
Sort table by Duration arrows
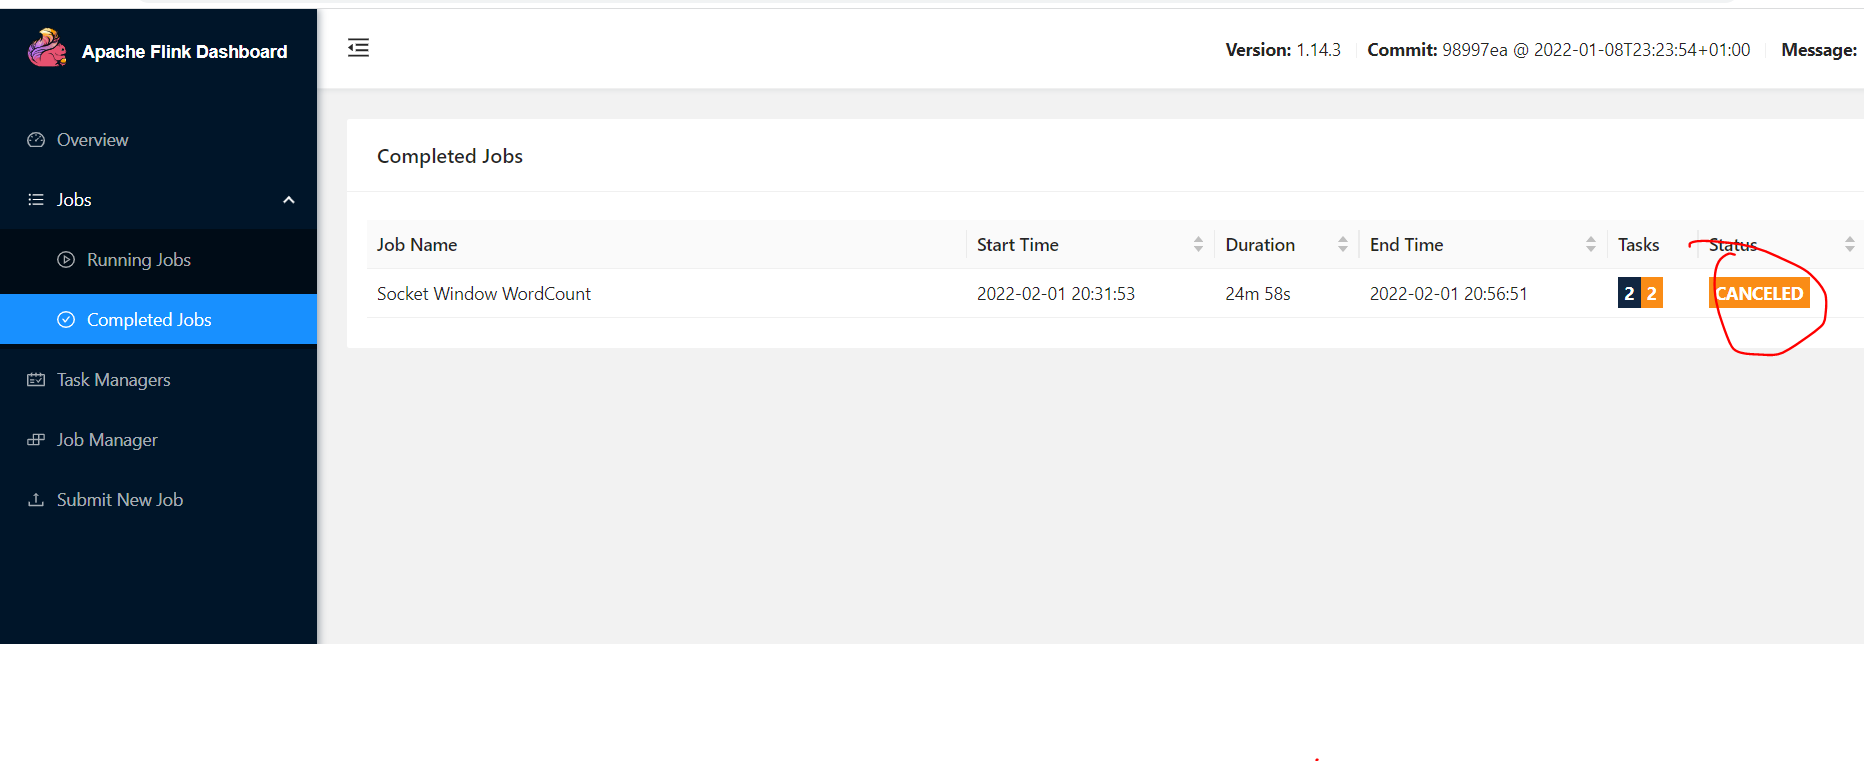coord(1343,245)
